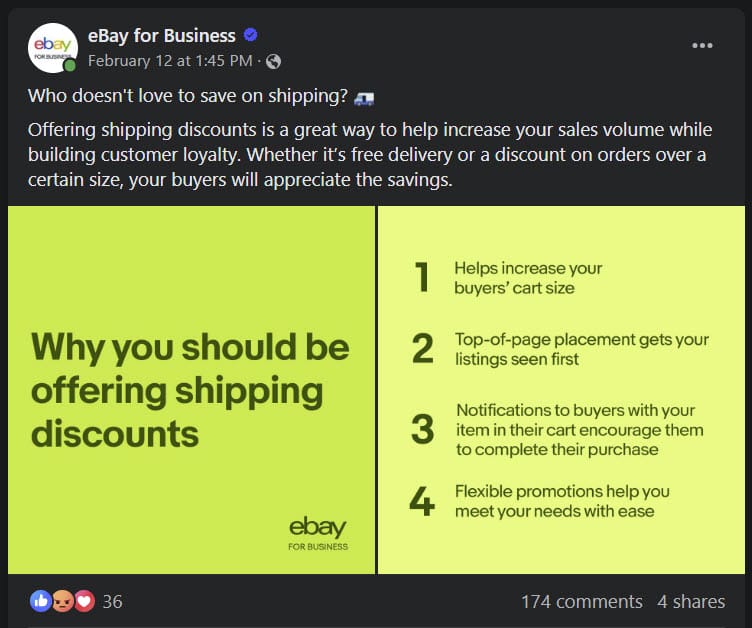
Task: Open the post options three-dot menu
Action: pyautogui.click(x=703, y=46)
